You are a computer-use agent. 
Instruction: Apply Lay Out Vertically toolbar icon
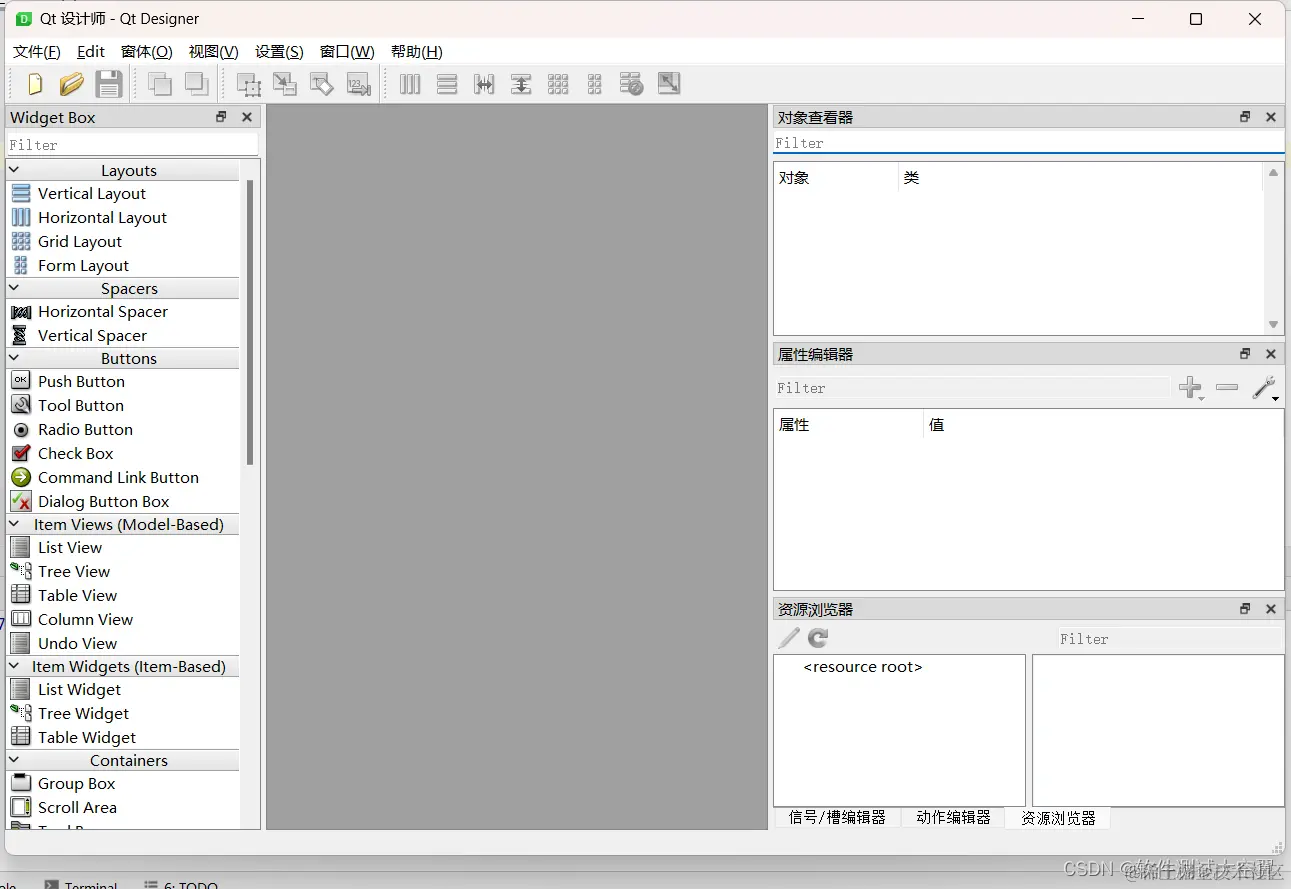(x=447, y=84)
